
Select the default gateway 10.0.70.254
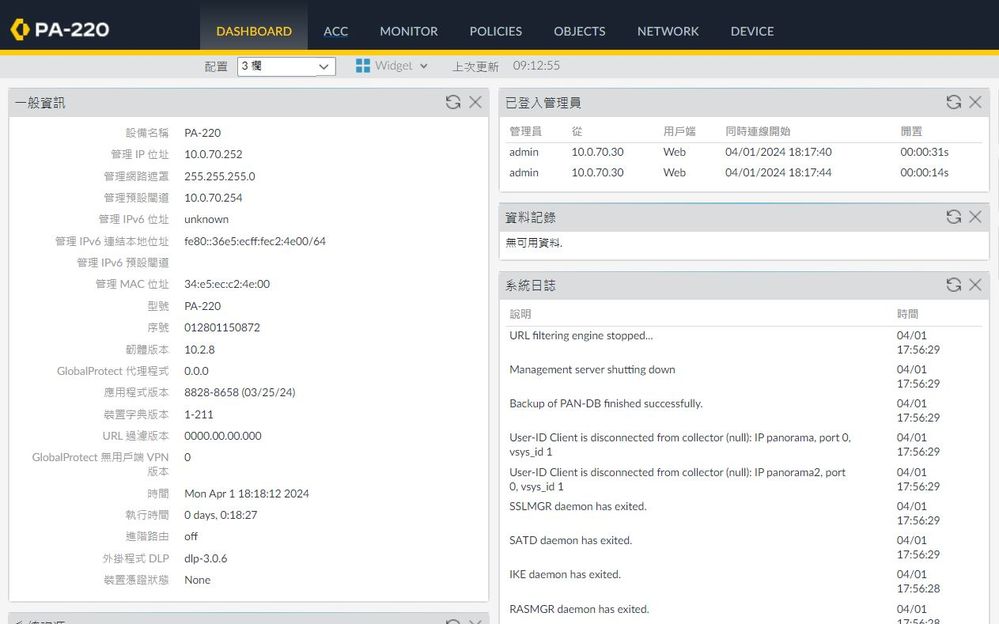point(213,198)
